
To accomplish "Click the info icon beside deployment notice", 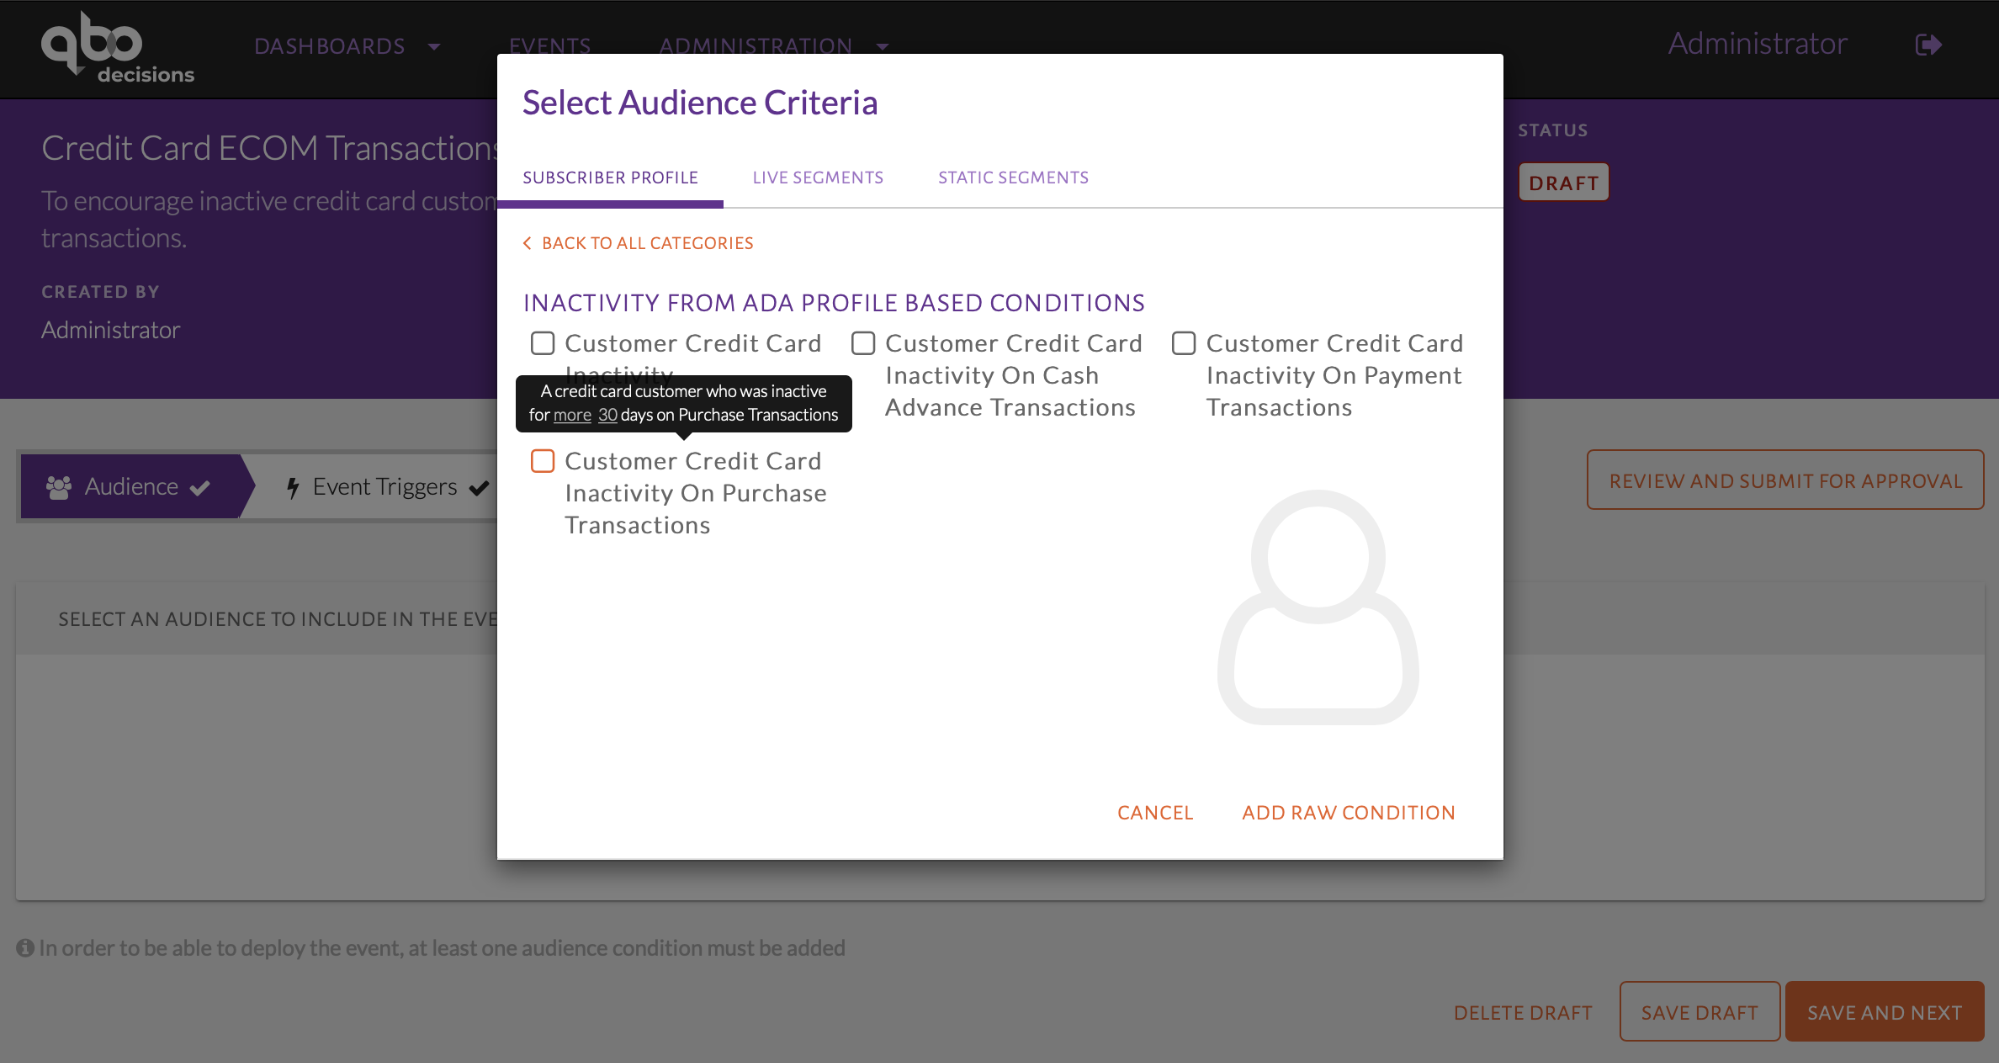I will tap(25, 948).
